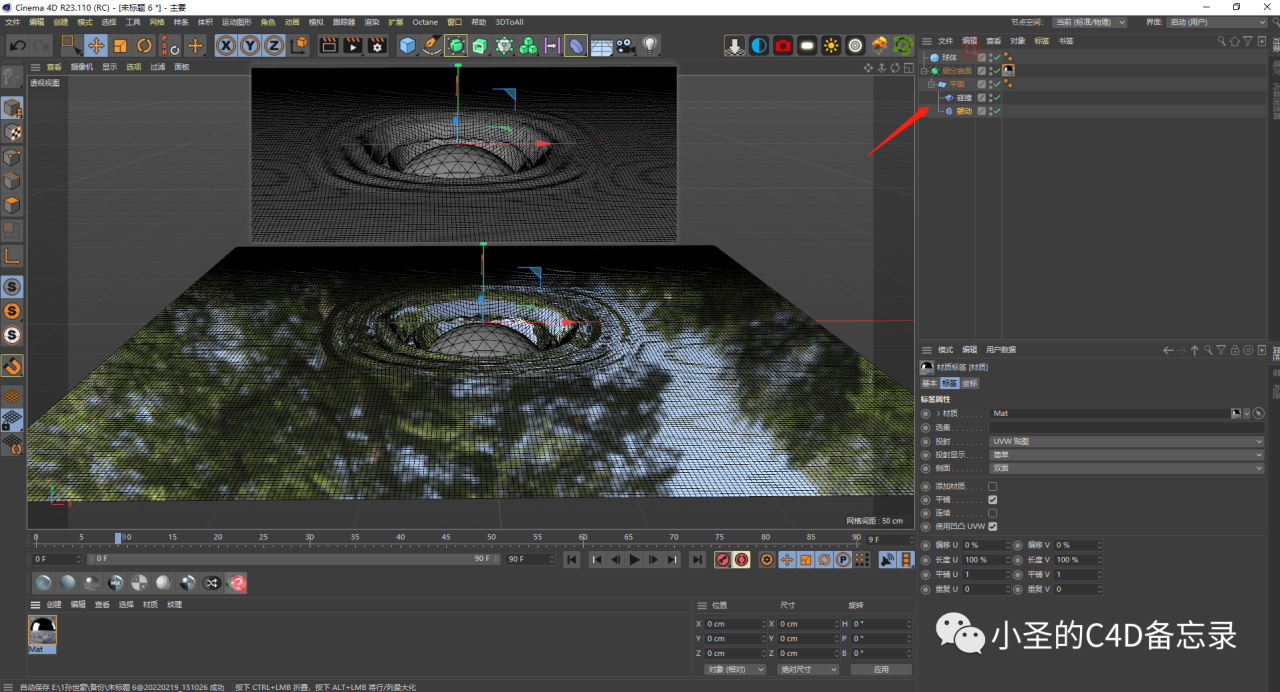Toggle the 平铺 checkbox in tag properties
Viewport: 1280px width, 692px height.
point(990,499)
